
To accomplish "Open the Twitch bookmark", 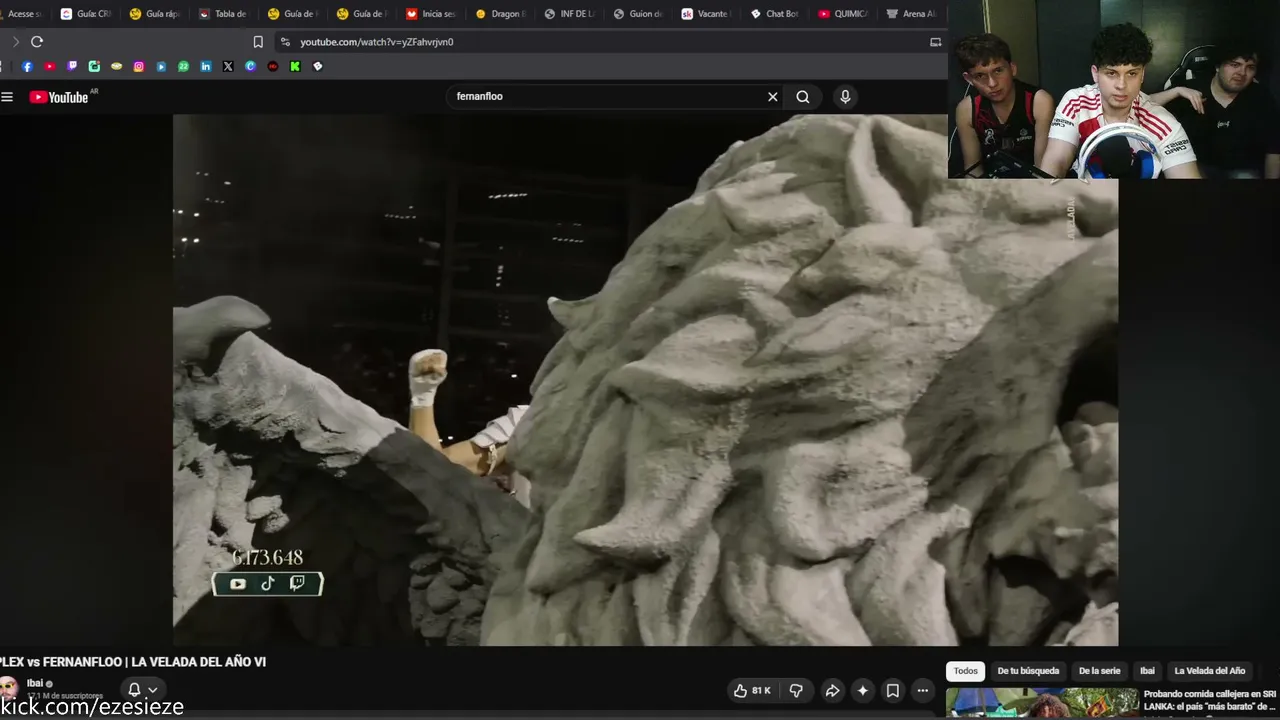I will (x=72, y=66).
